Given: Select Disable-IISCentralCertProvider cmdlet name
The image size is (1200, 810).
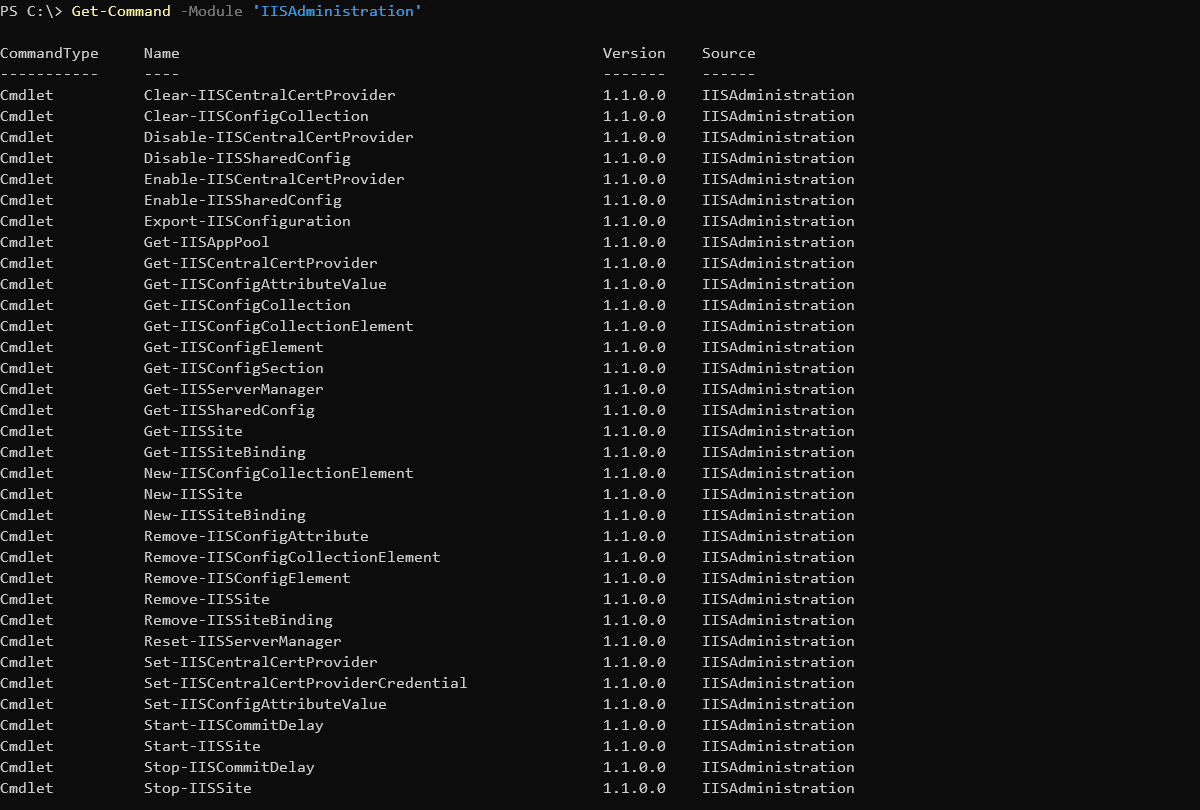Looking at the screenshot, I should (279, 137).
